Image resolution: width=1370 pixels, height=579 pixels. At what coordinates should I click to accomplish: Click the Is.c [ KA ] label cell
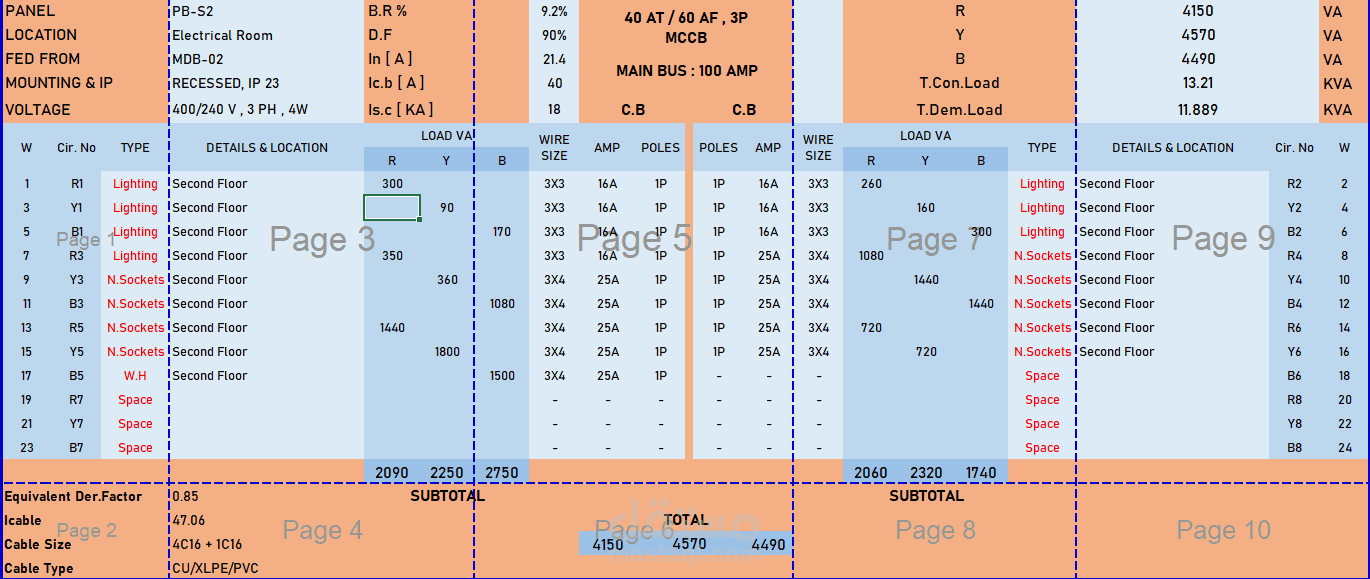(446, 109)
